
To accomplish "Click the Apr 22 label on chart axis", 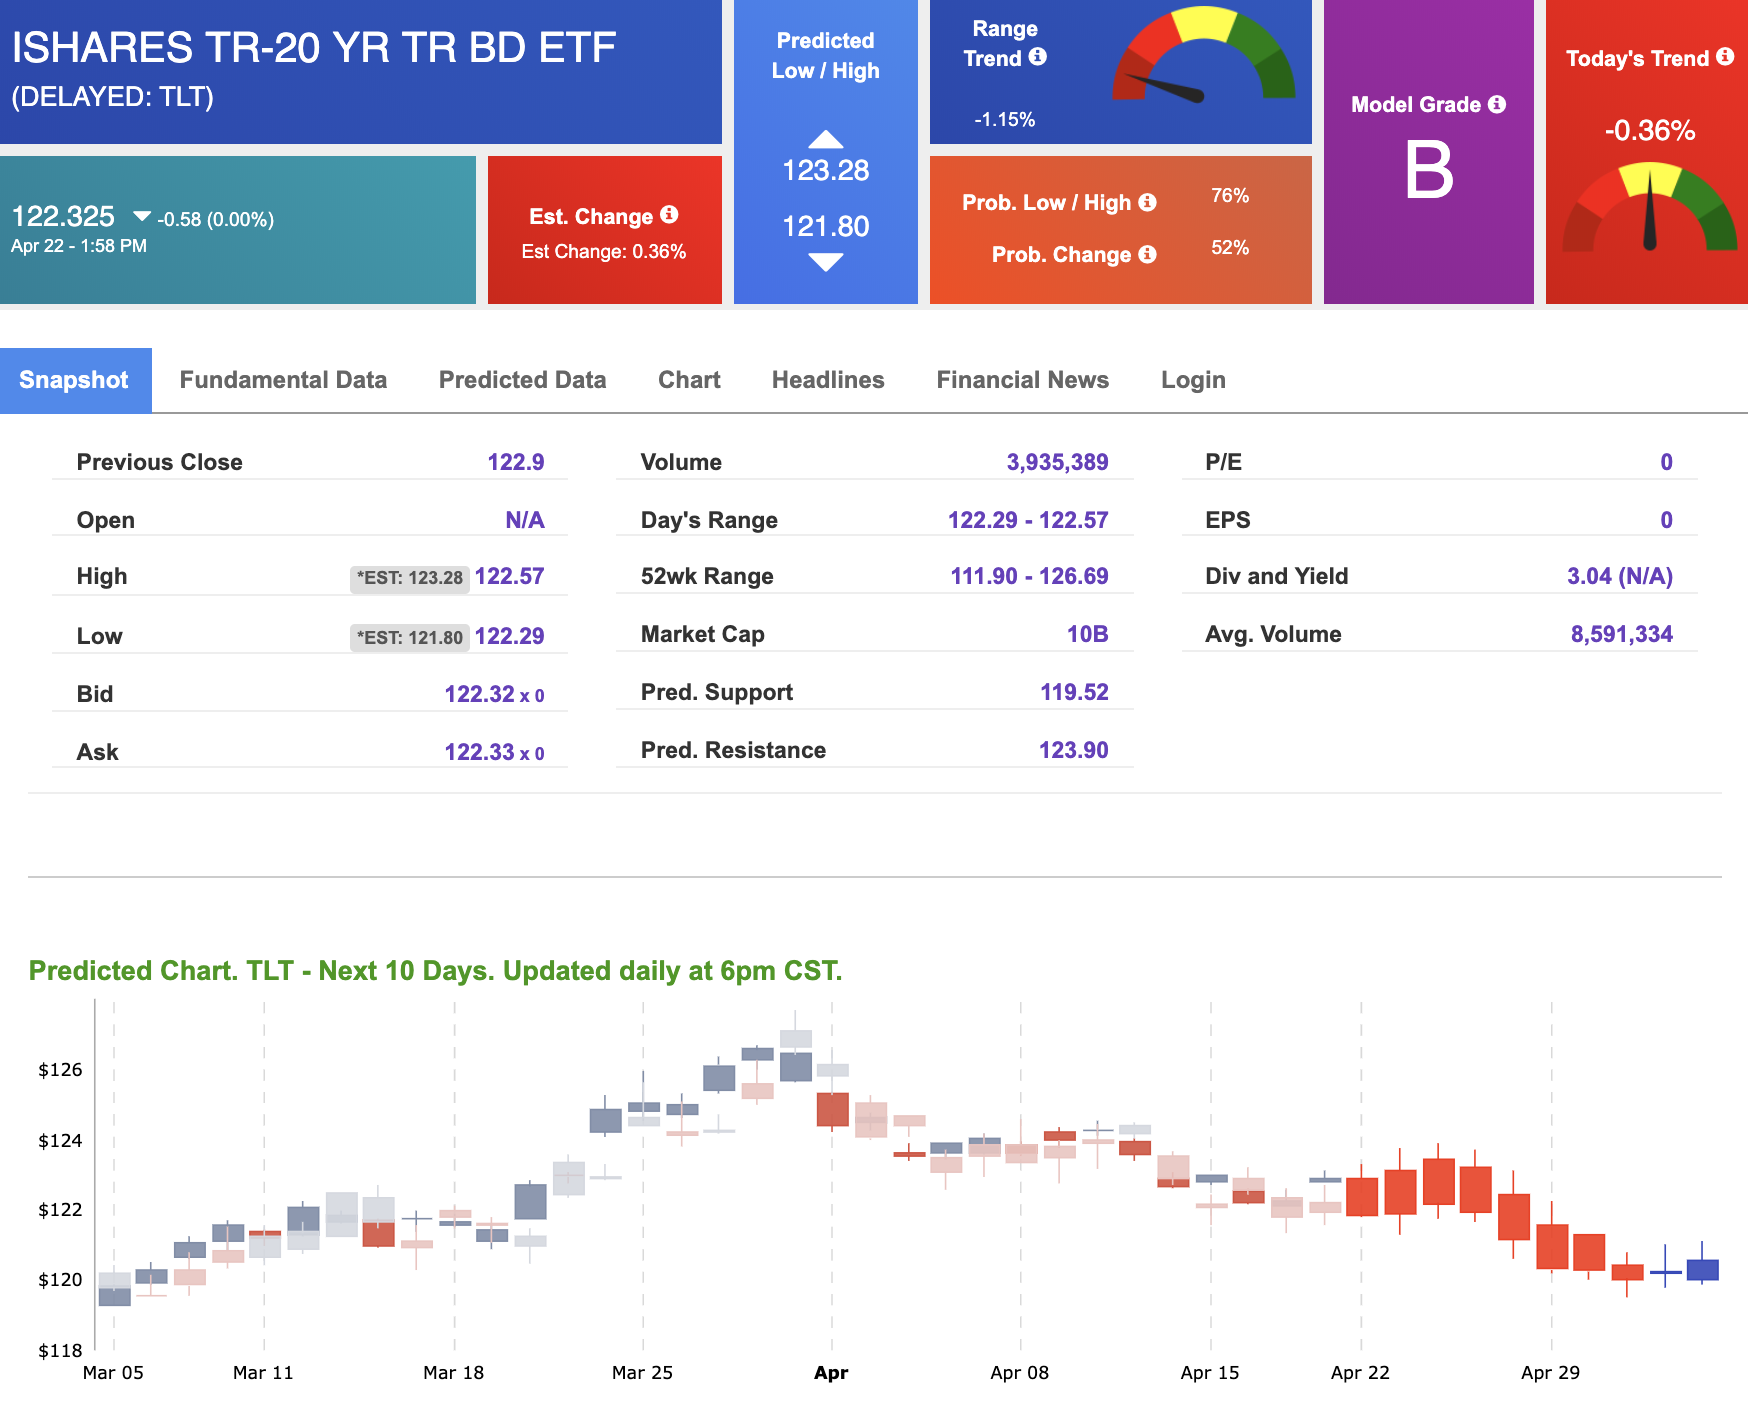I will click(x=1360, y=1373).
